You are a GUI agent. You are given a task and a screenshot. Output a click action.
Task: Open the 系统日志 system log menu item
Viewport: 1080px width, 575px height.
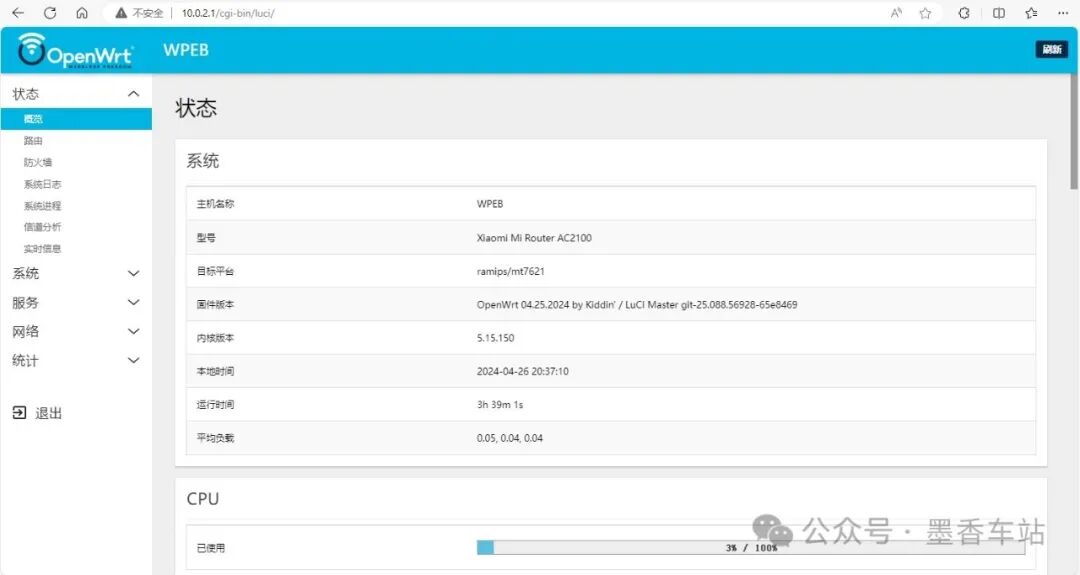42,184
